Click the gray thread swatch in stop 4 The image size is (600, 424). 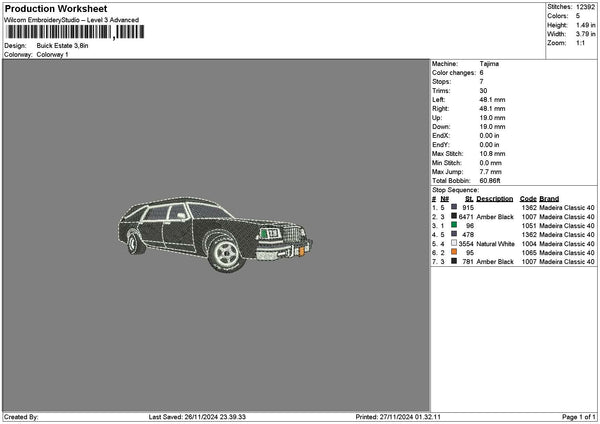454,234
